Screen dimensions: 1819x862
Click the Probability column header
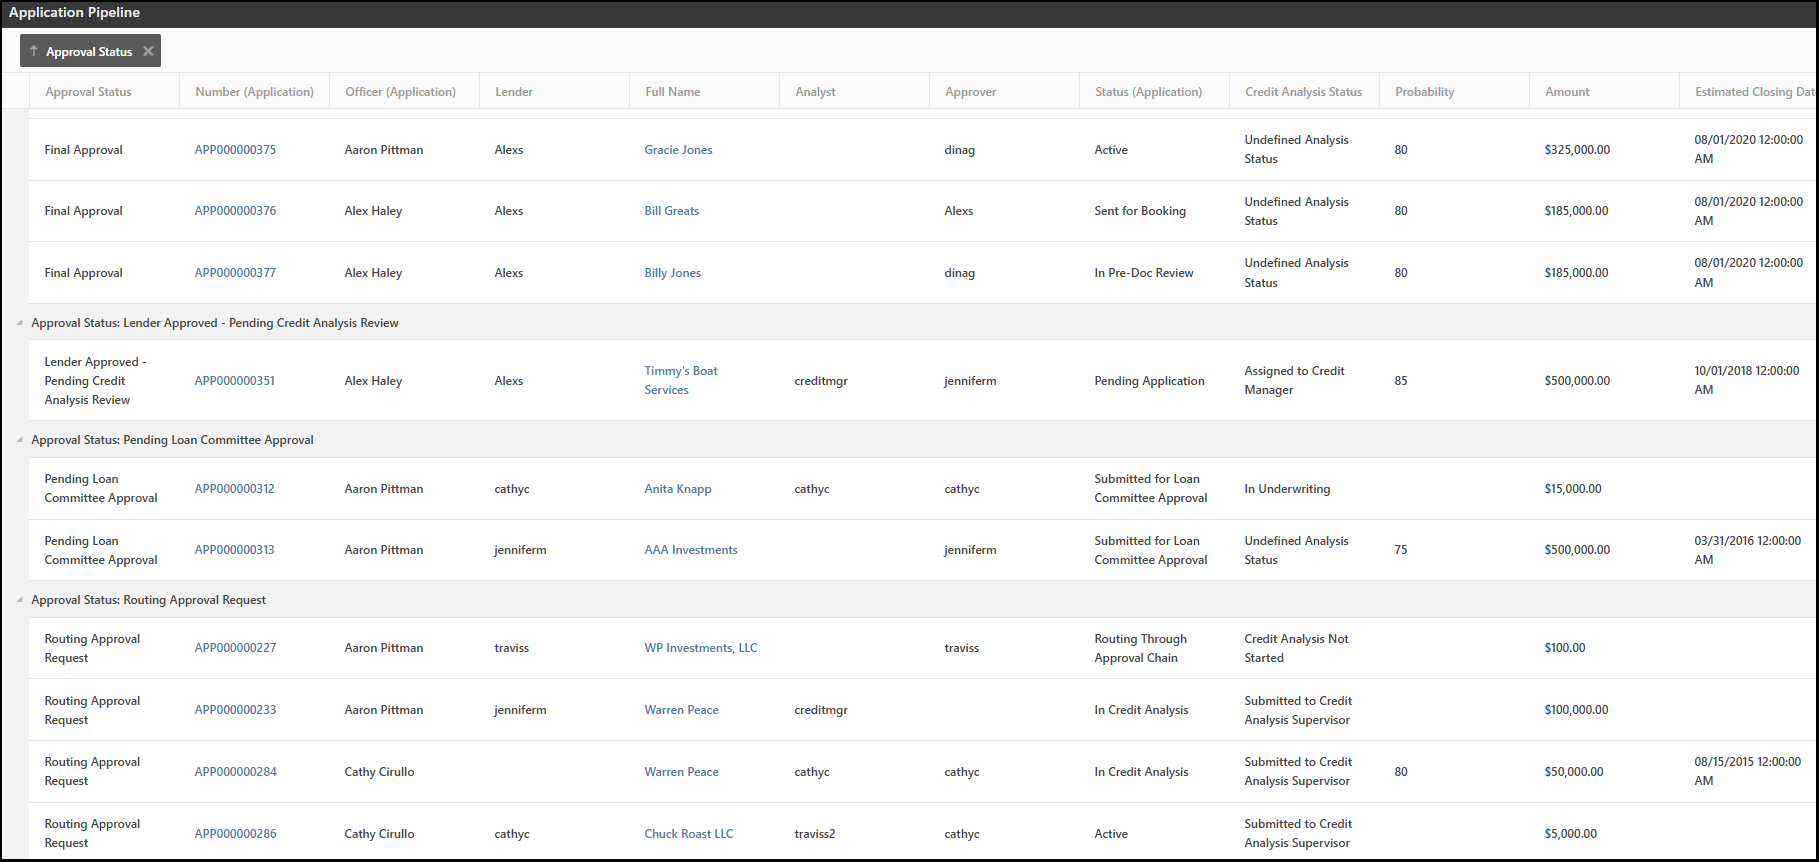(1424, 92)
